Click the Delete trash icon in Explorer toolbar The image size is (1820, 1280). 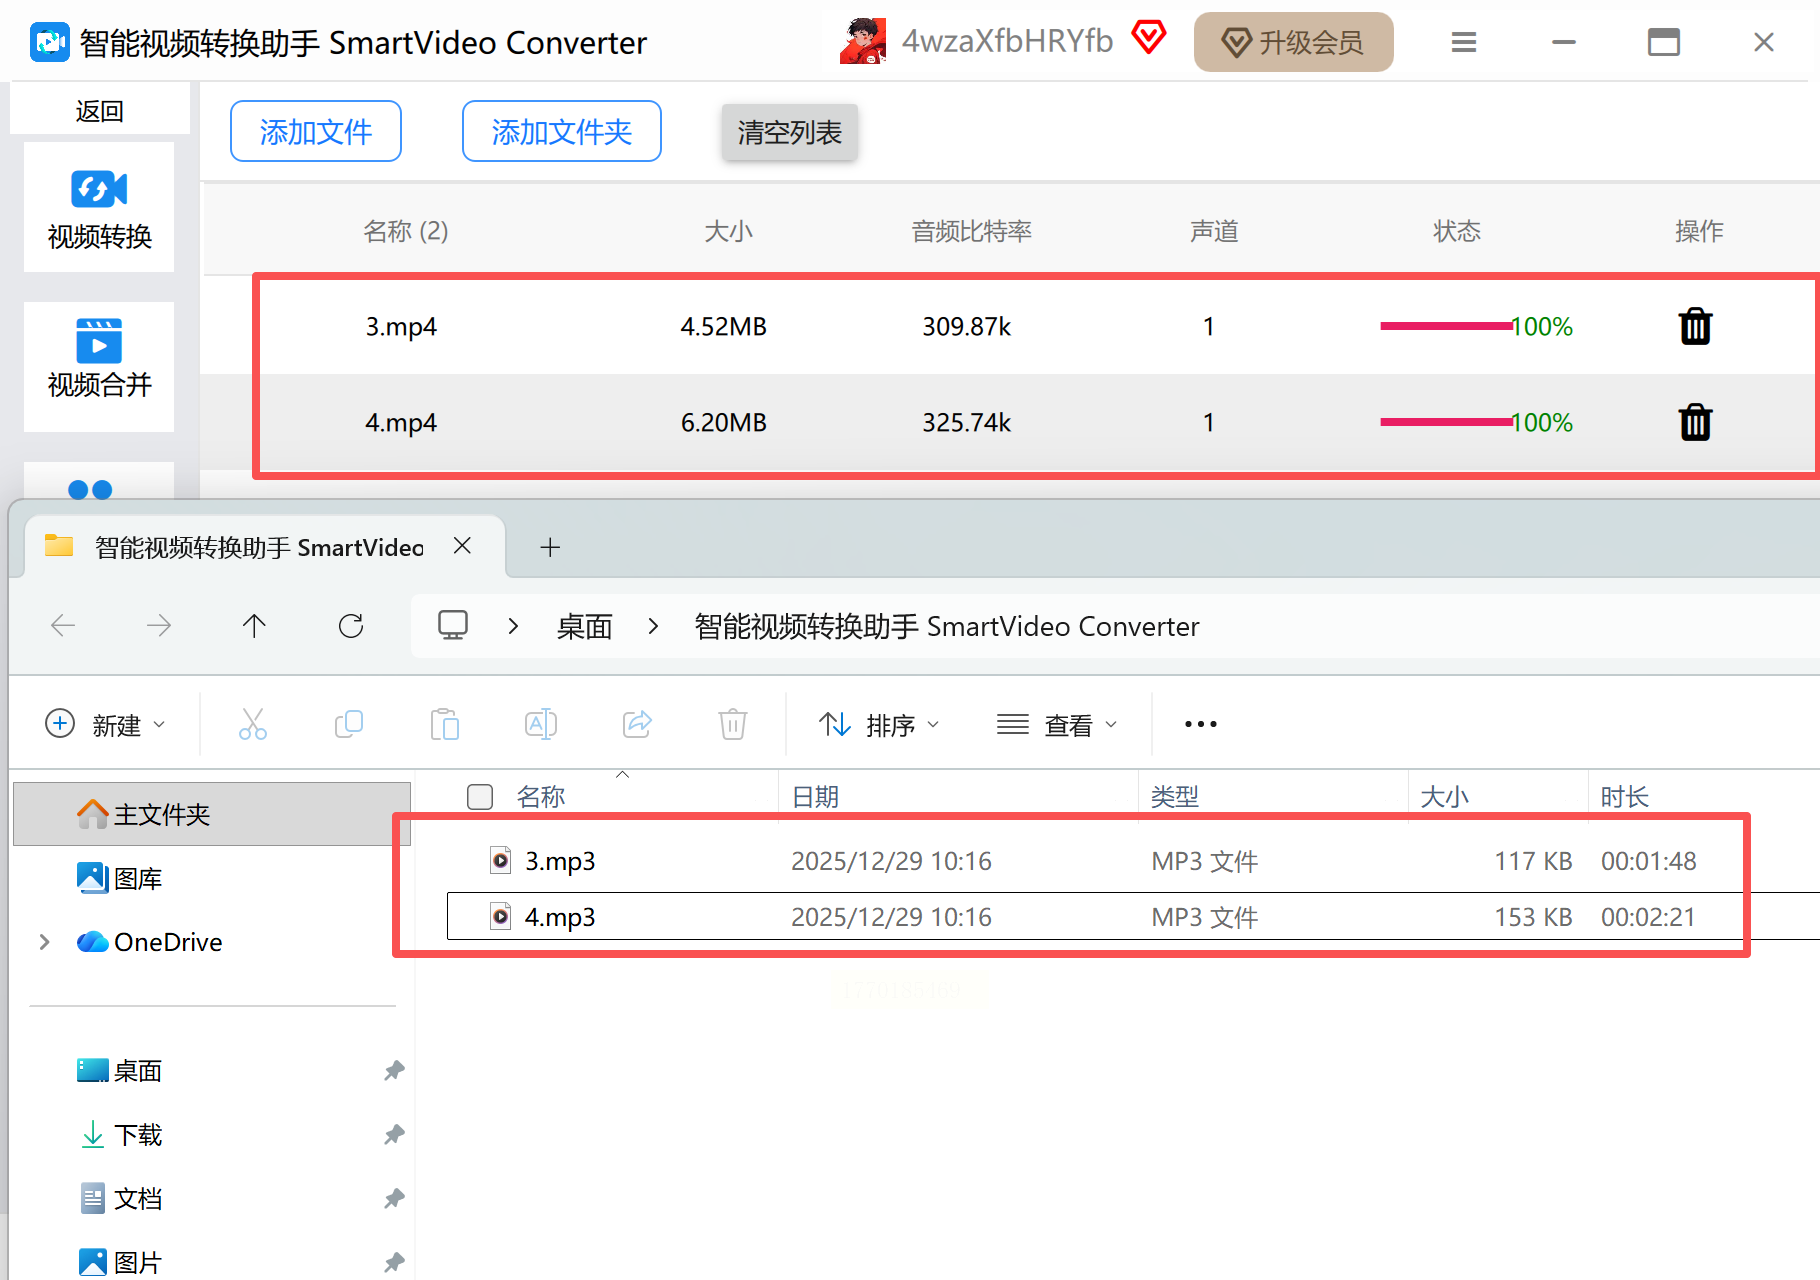point(733,724)
